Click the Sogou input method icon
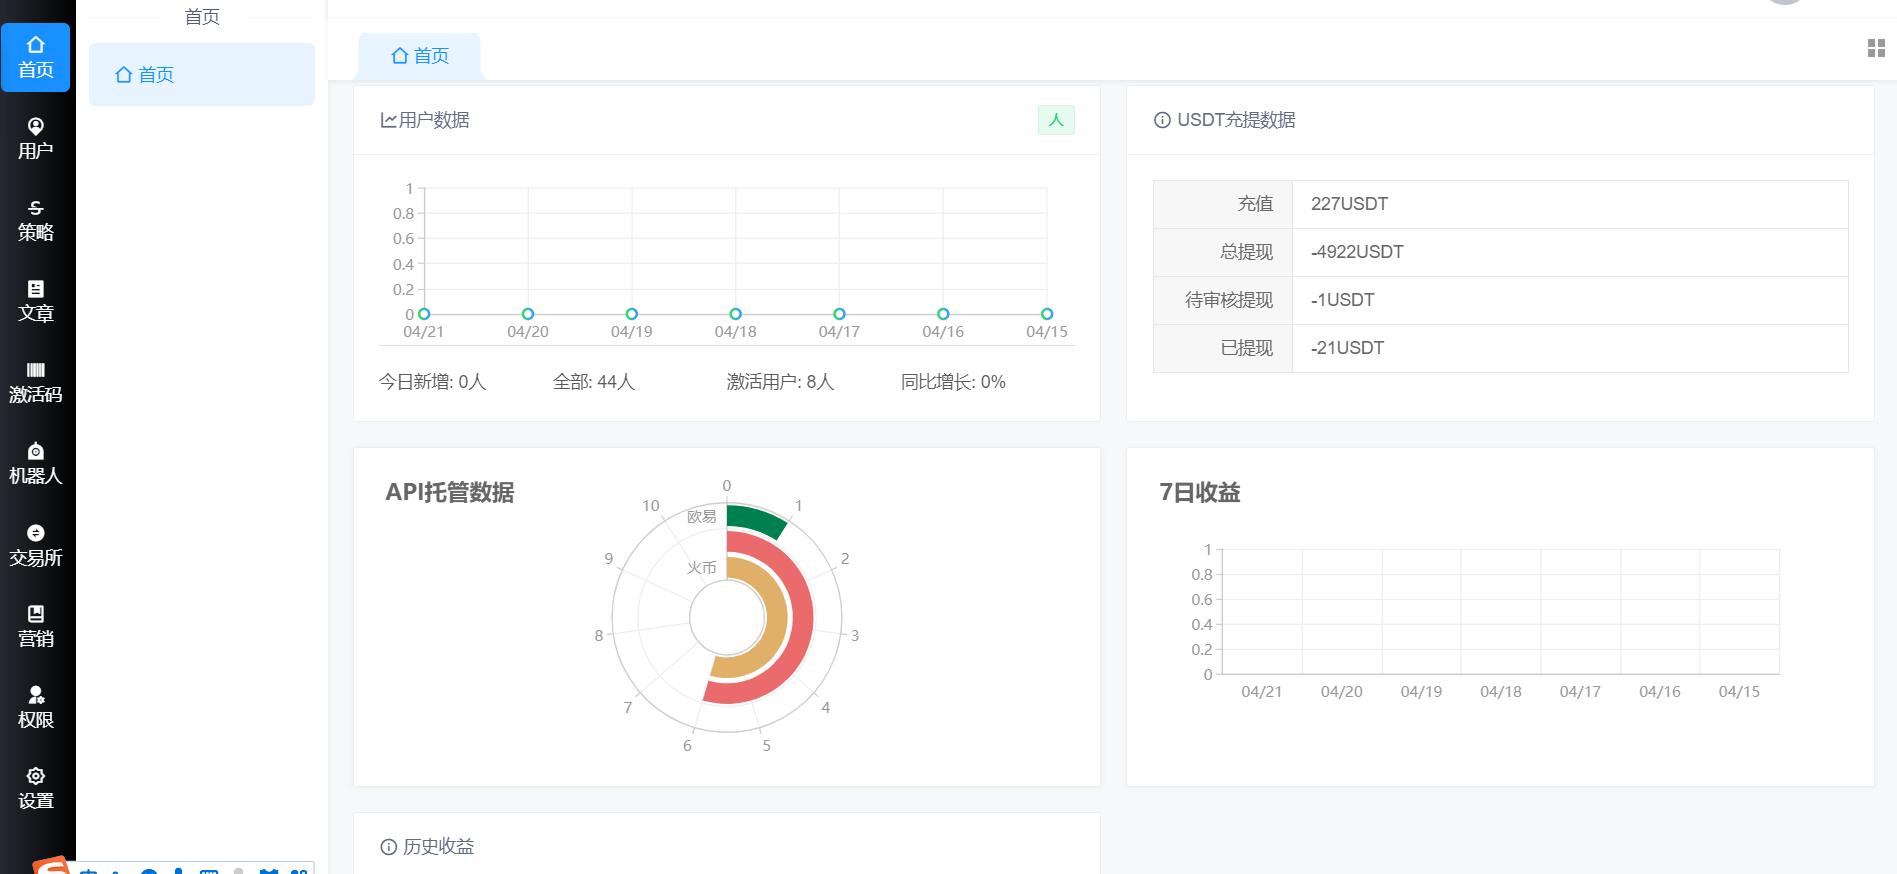This screenshot has height=874, width=1897. pyautogui.click(x=50, y=866)
